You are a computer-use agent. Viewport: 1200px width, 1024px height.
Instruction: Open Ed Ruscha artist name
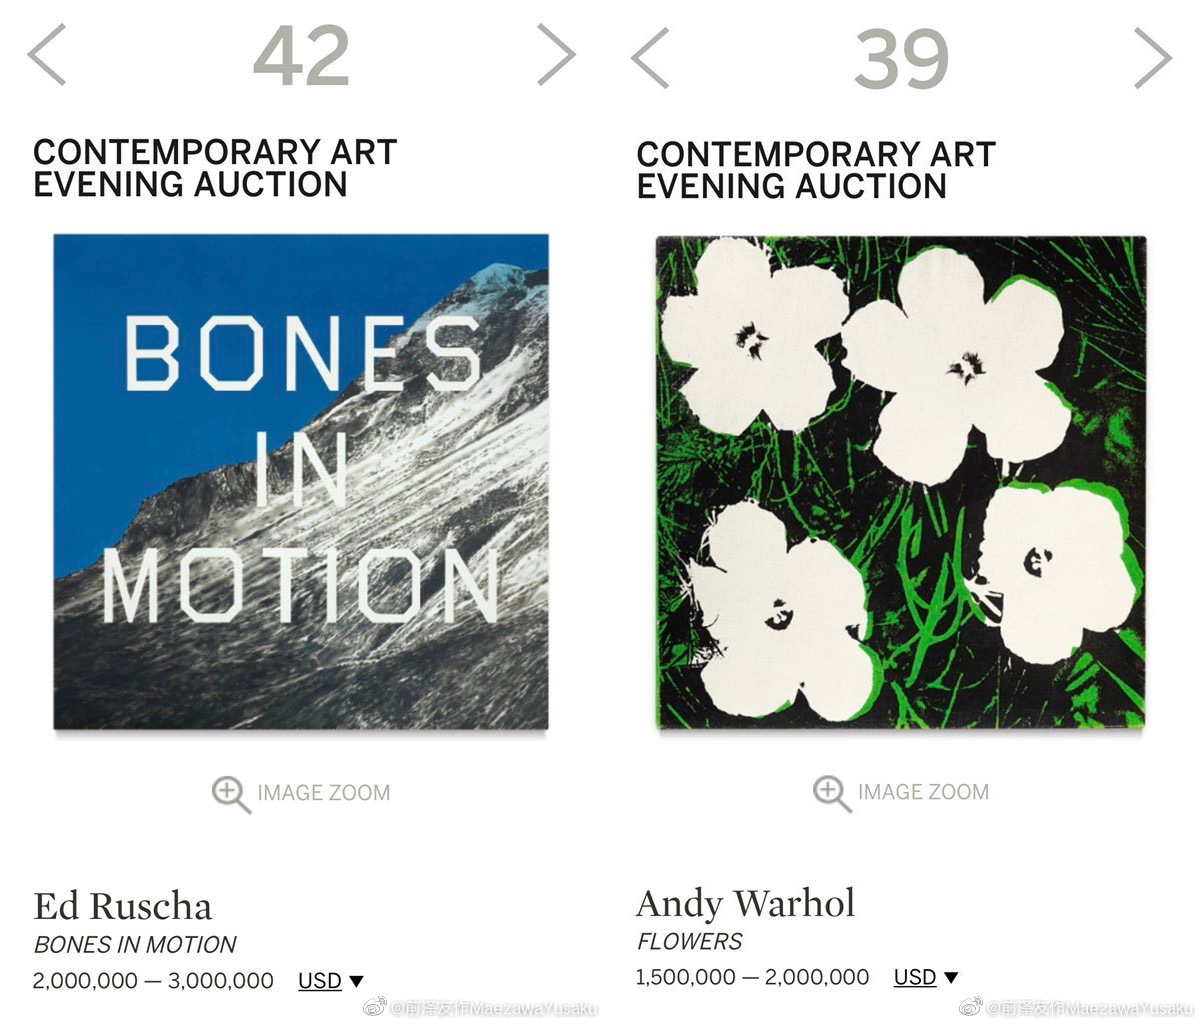pos(123,906)
